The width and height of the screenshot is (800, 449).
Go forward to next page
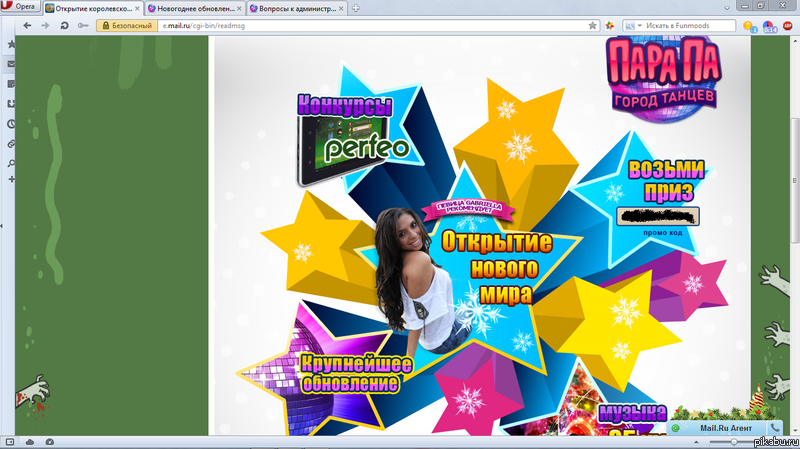45,26
